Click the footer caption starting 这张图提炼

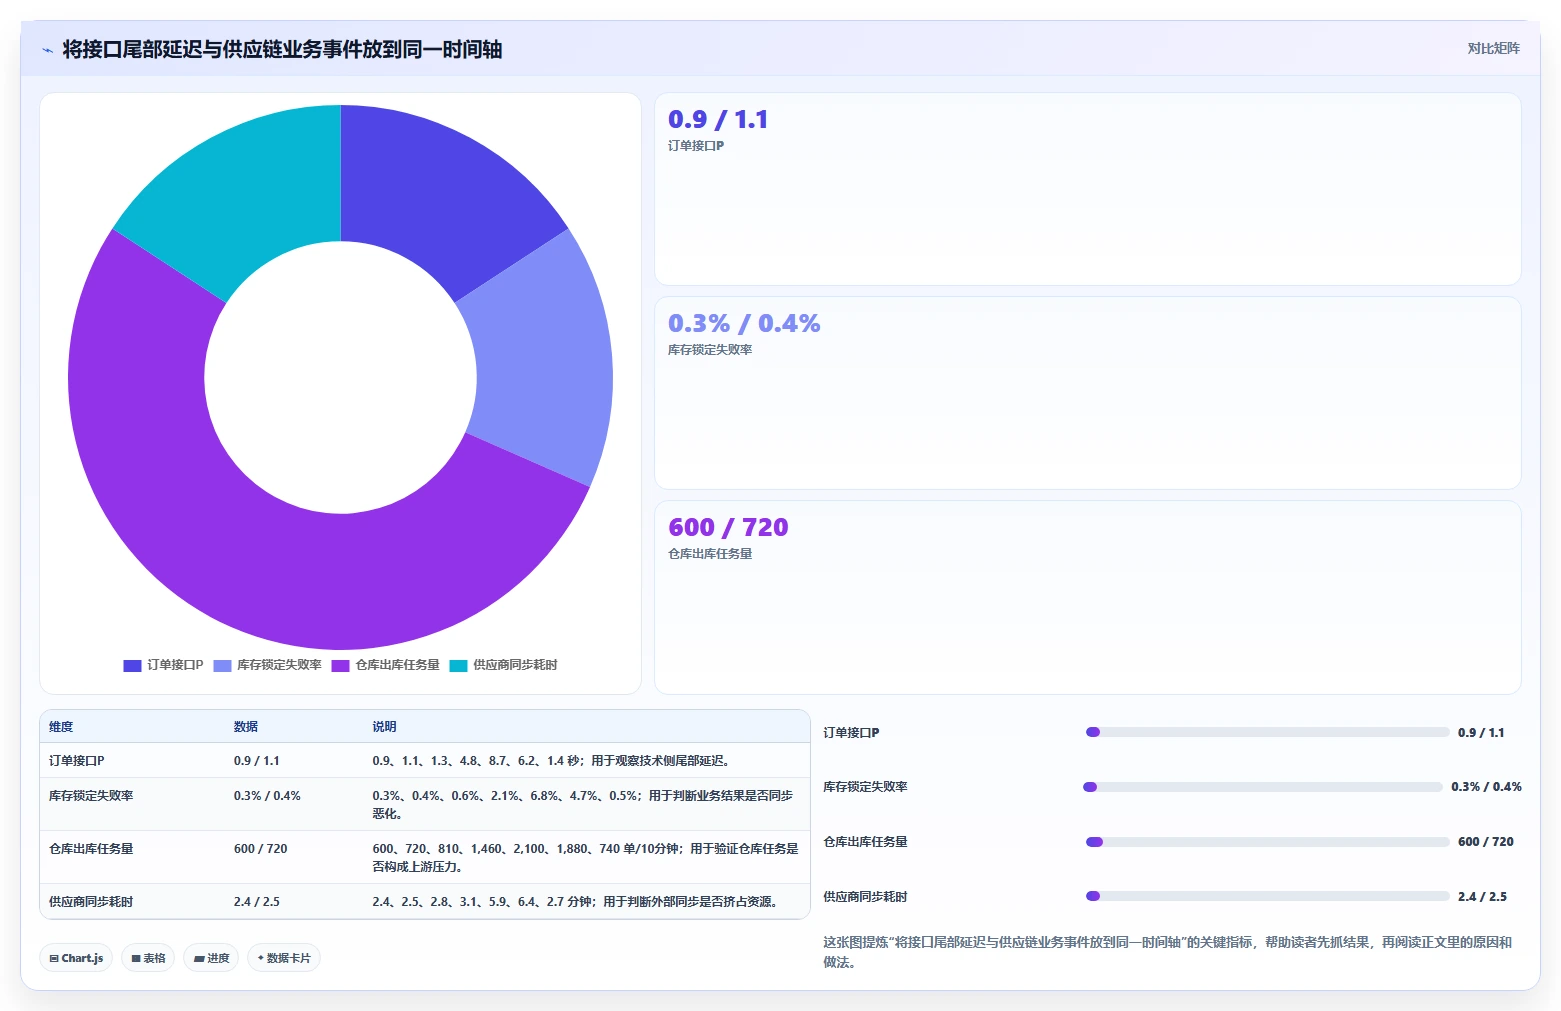pyautogui.click(x=1167, y=952)
